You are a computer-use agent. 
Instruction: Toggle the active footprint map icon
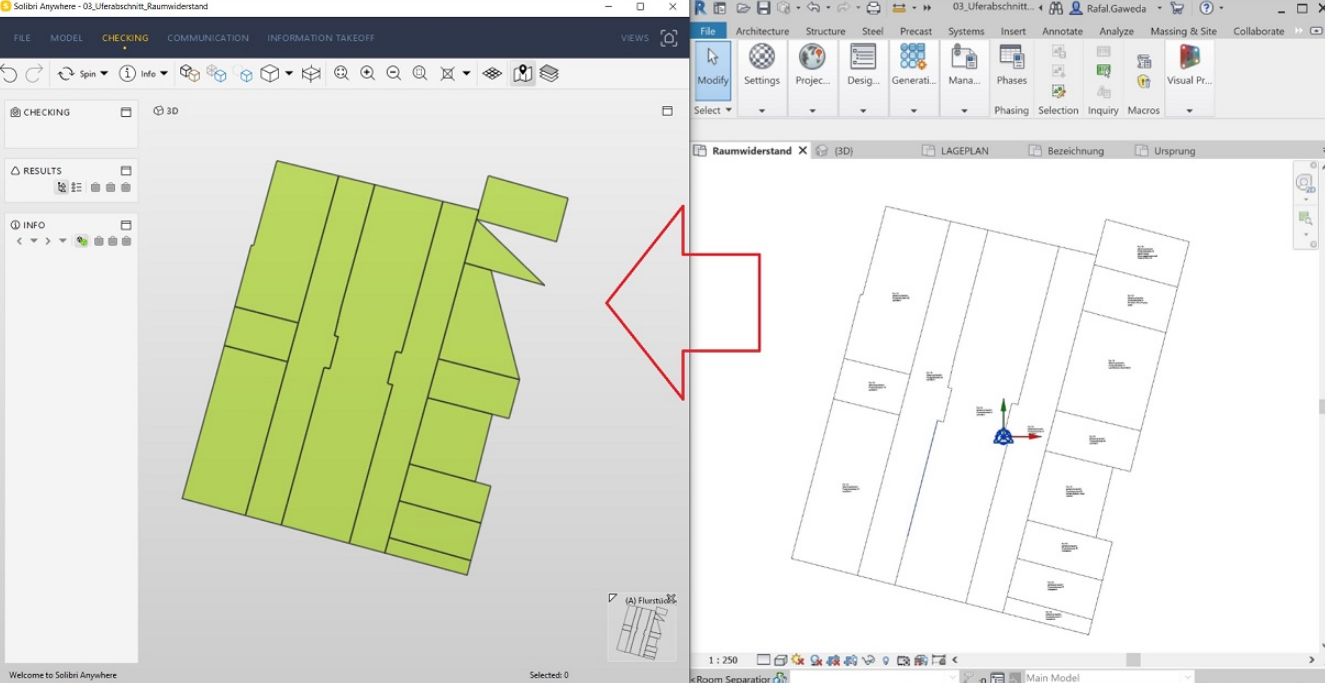coord(522,73)
